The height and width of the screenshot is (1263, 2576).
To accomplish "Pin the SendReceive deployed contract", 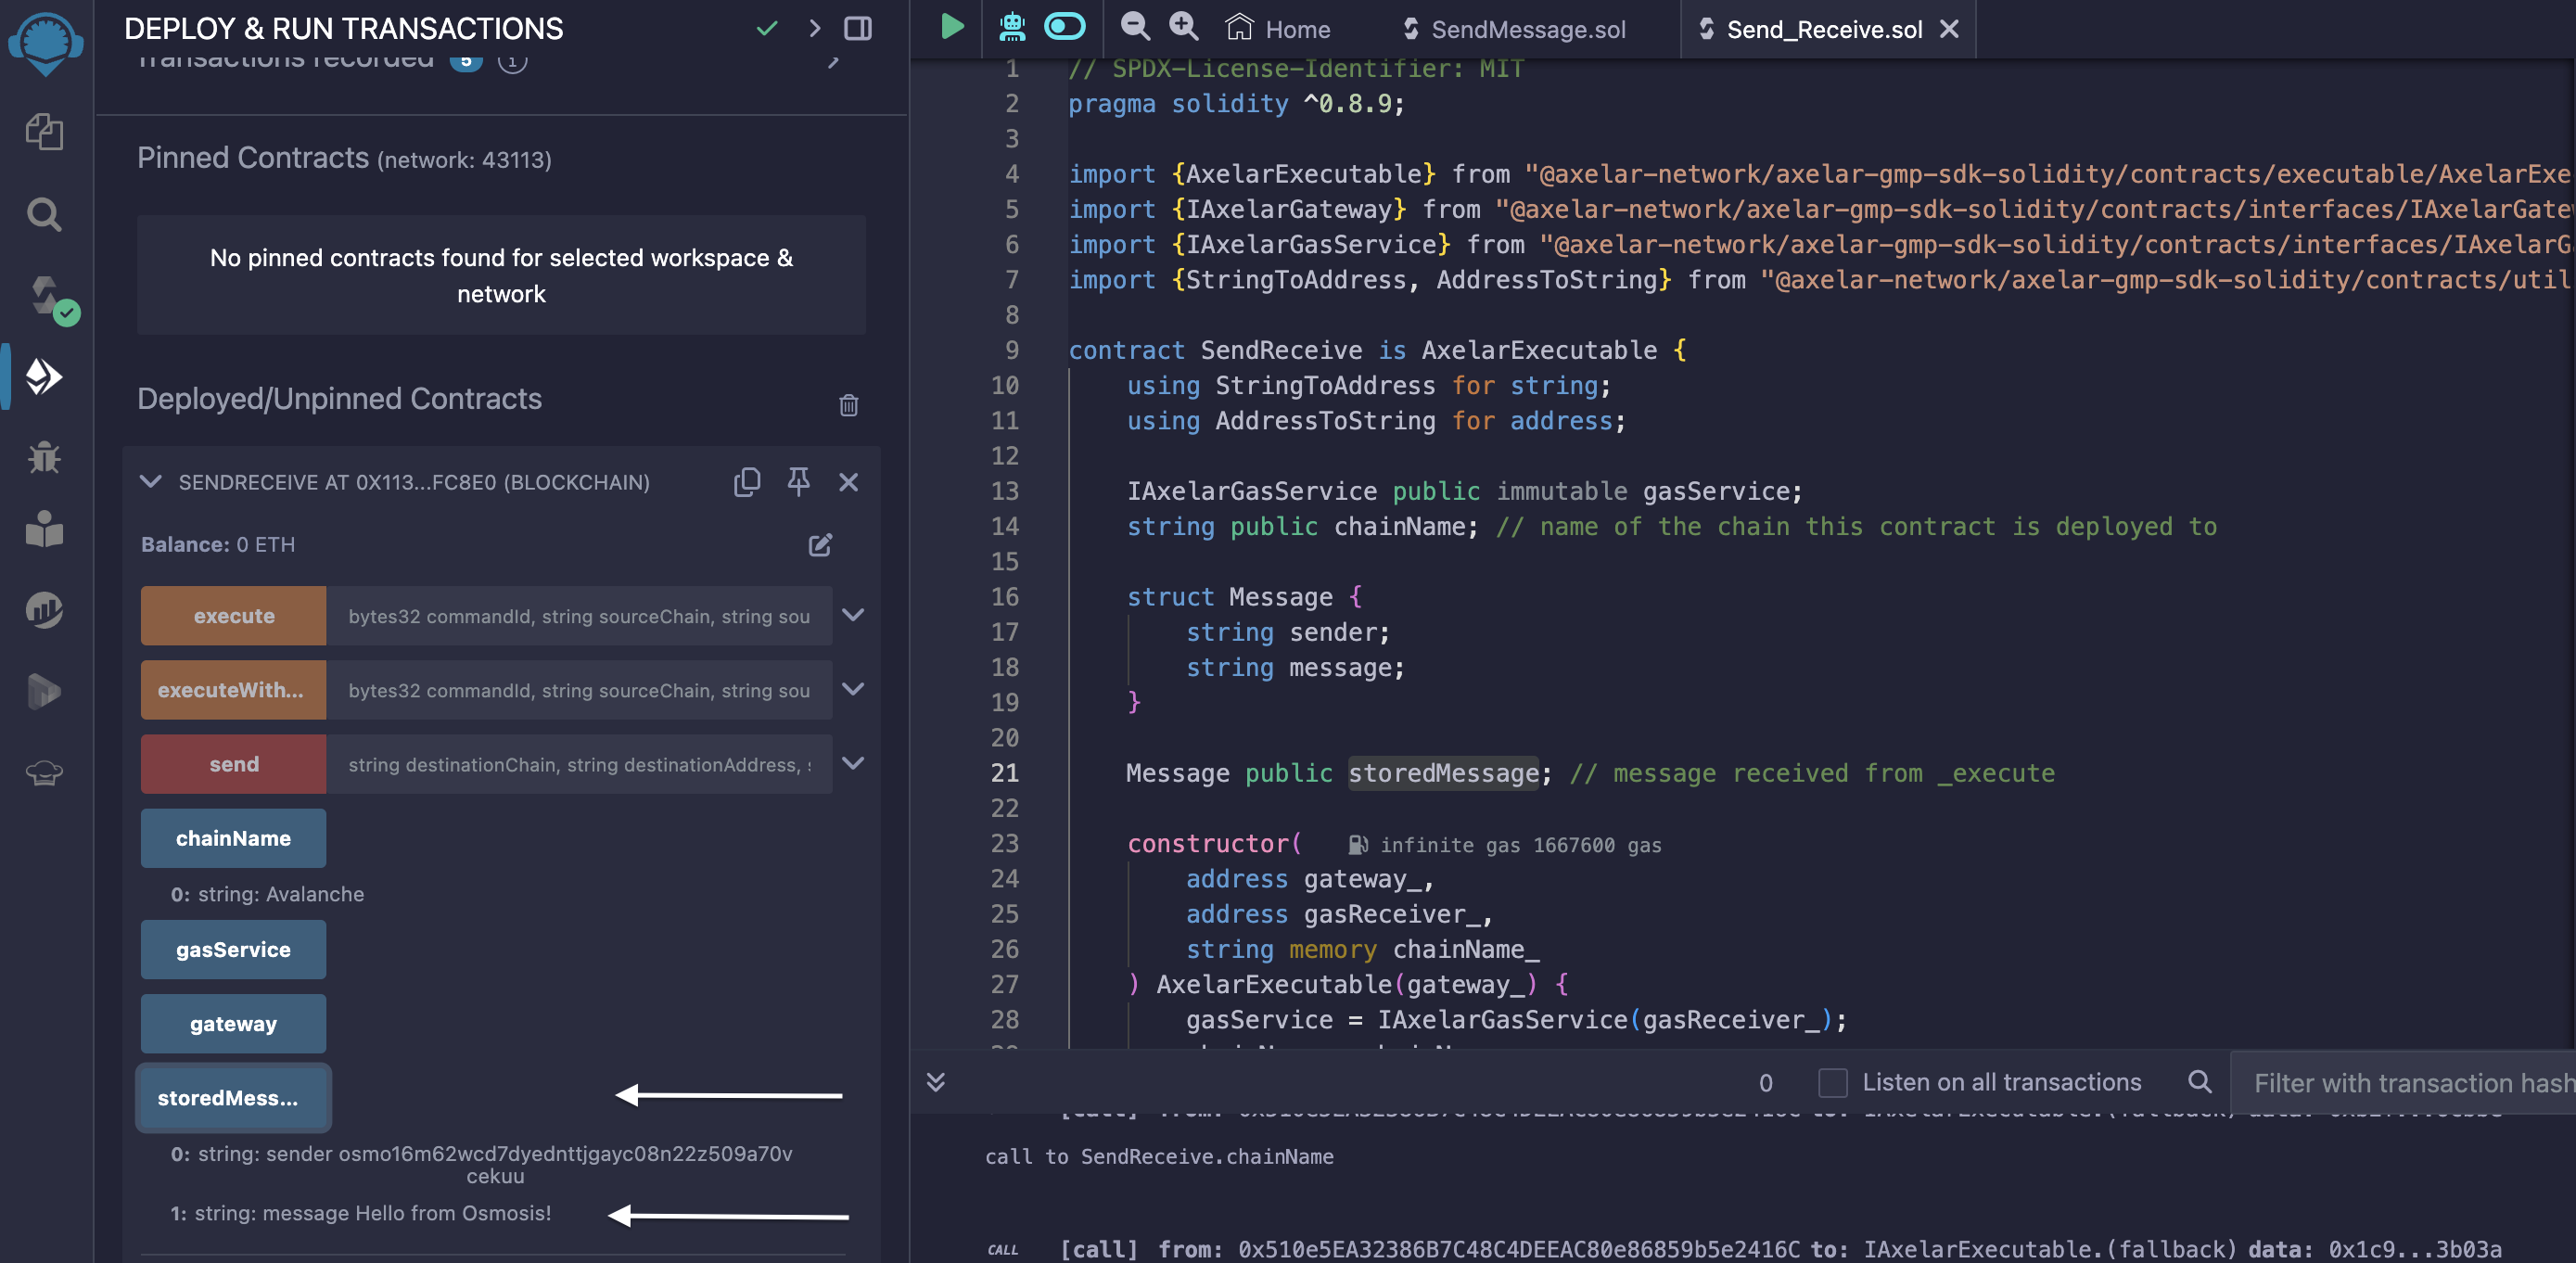I will (798, 482).
